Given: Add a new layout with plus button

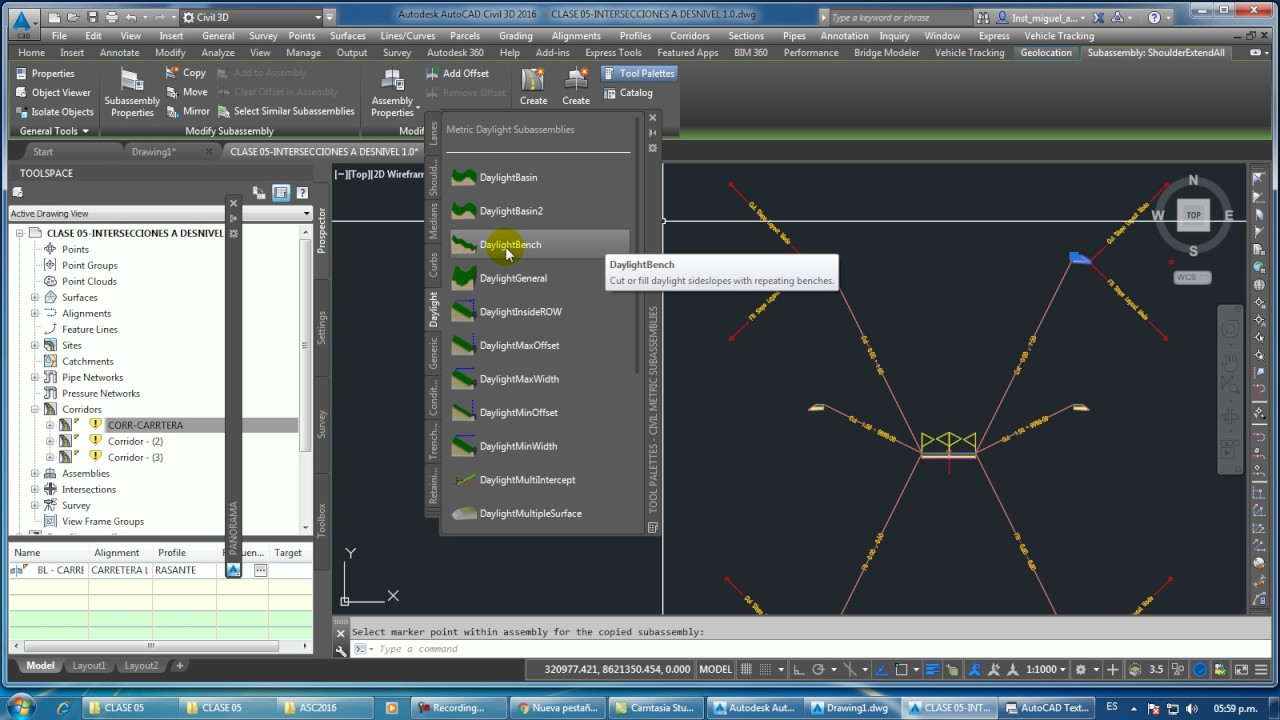Looking at the screenshot, I should click(x=180, y=665).
